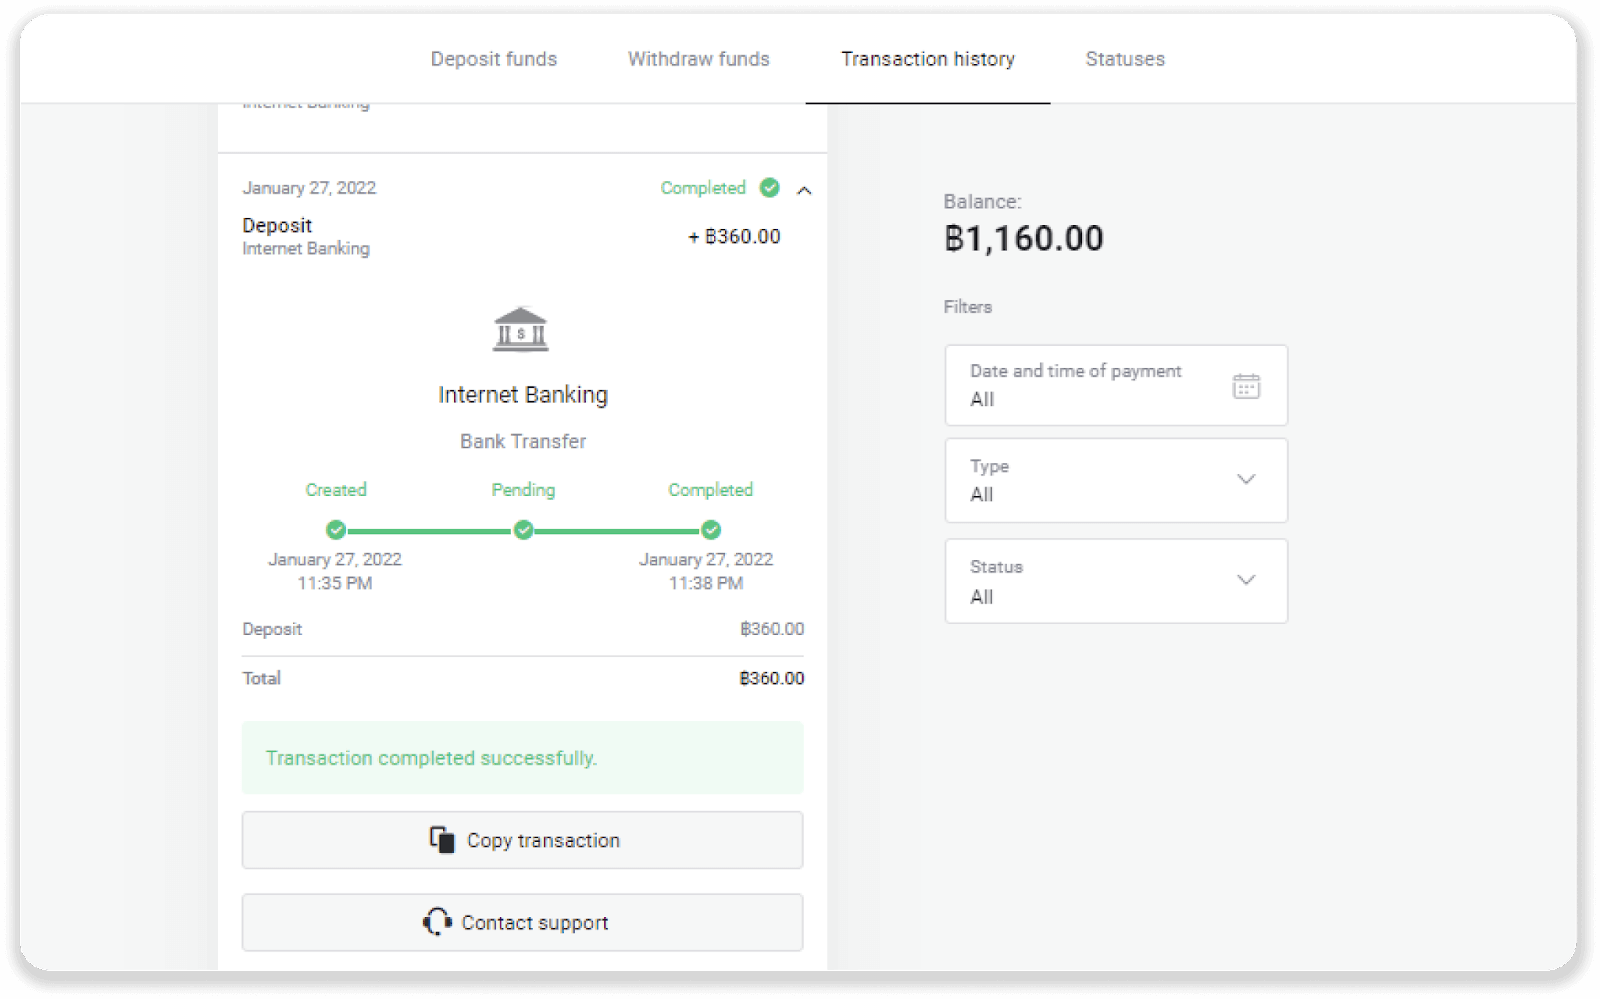Collapse the January 27 deposit details
The height and width of the screenshot is (999, 1600).
point(804,190)
